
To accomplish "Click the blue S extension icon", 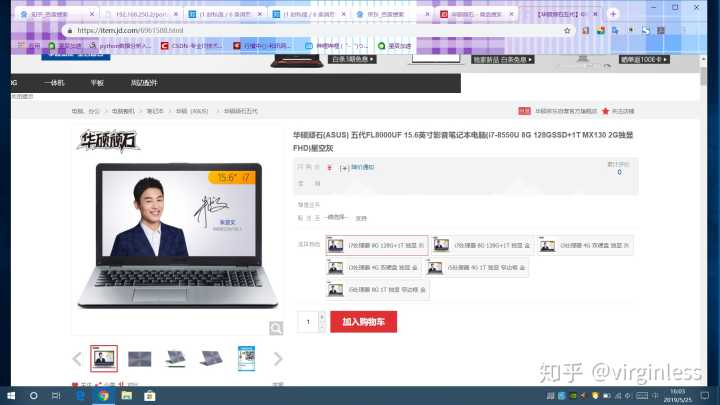I will pos(646,31).
